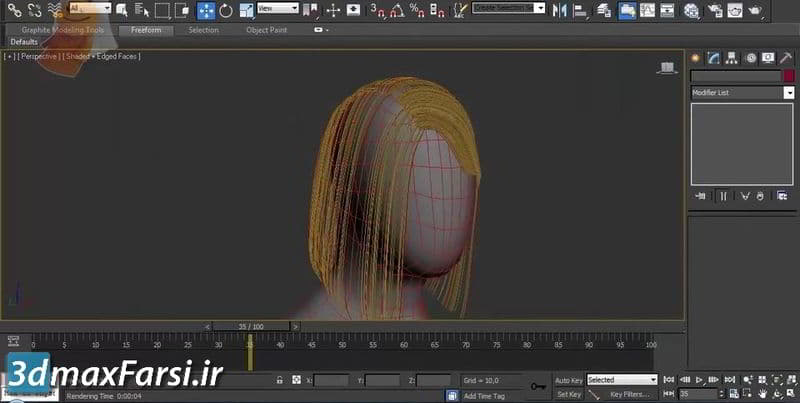This screenshot has width=800, height=403.
Task: Switch to the Utilities hammer panel
Action: (786, 58)
